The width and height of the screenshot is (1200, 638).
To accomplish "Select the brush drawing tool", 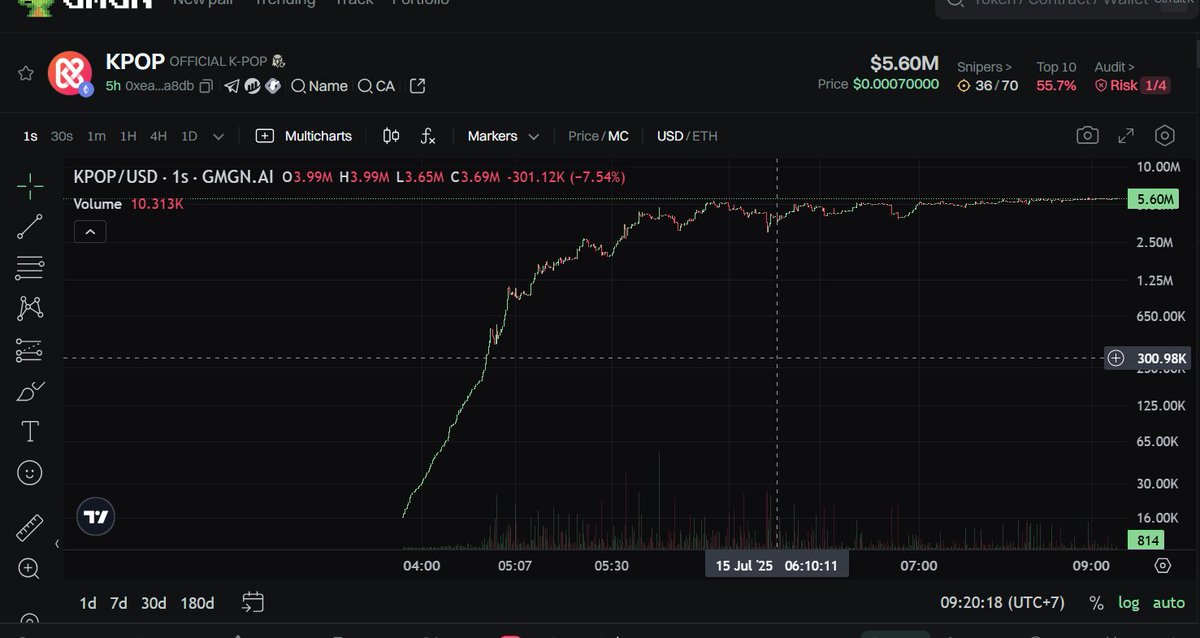I will pyautogui.click(x=30, y=391).
